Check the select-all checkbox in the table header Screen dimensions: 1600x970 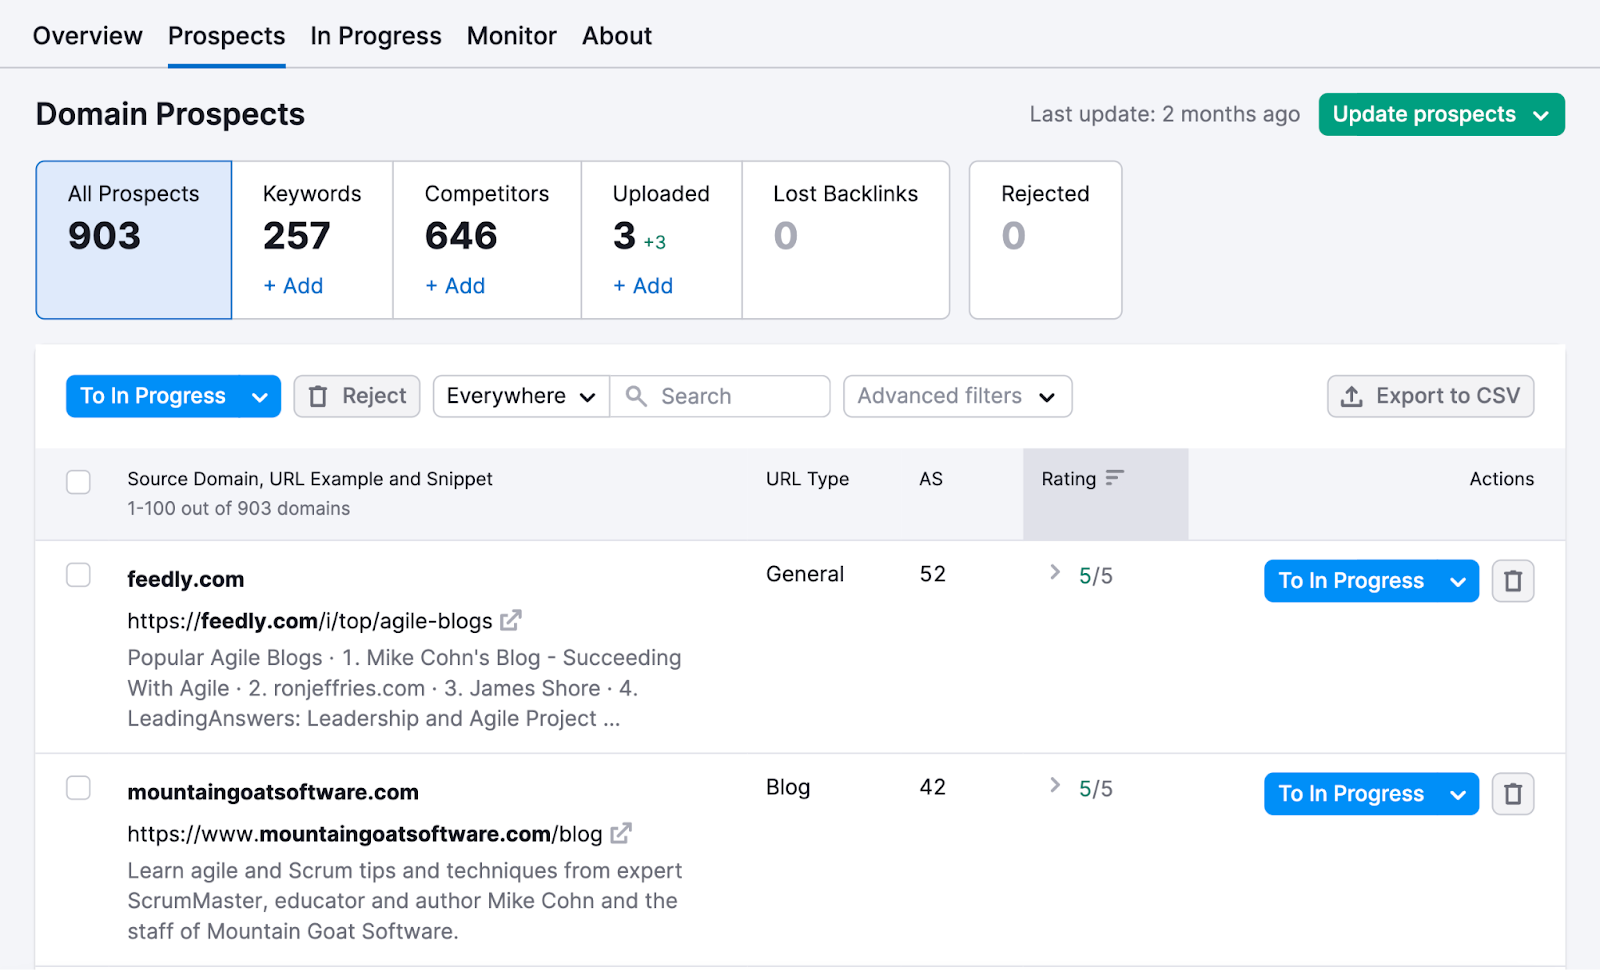pos(78,482)
